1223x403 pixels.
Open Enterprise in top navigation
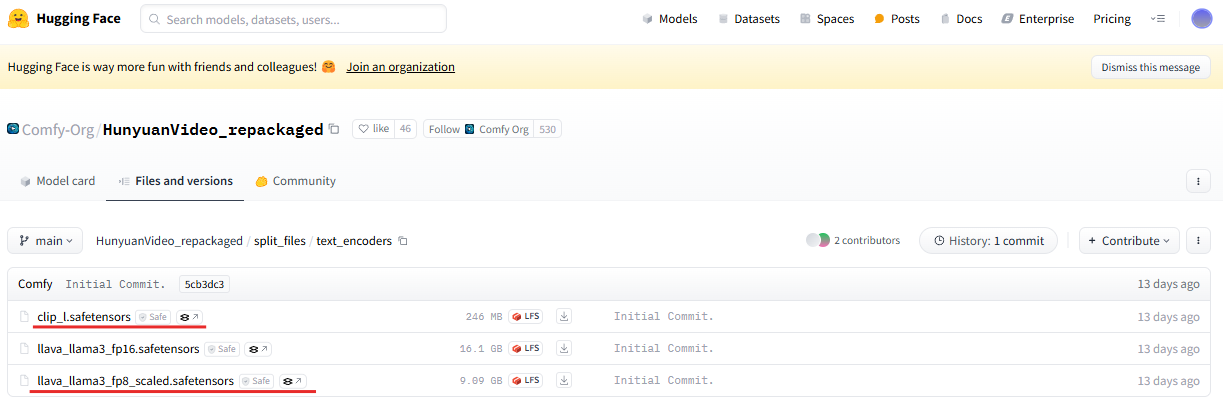pos(1038,19)
